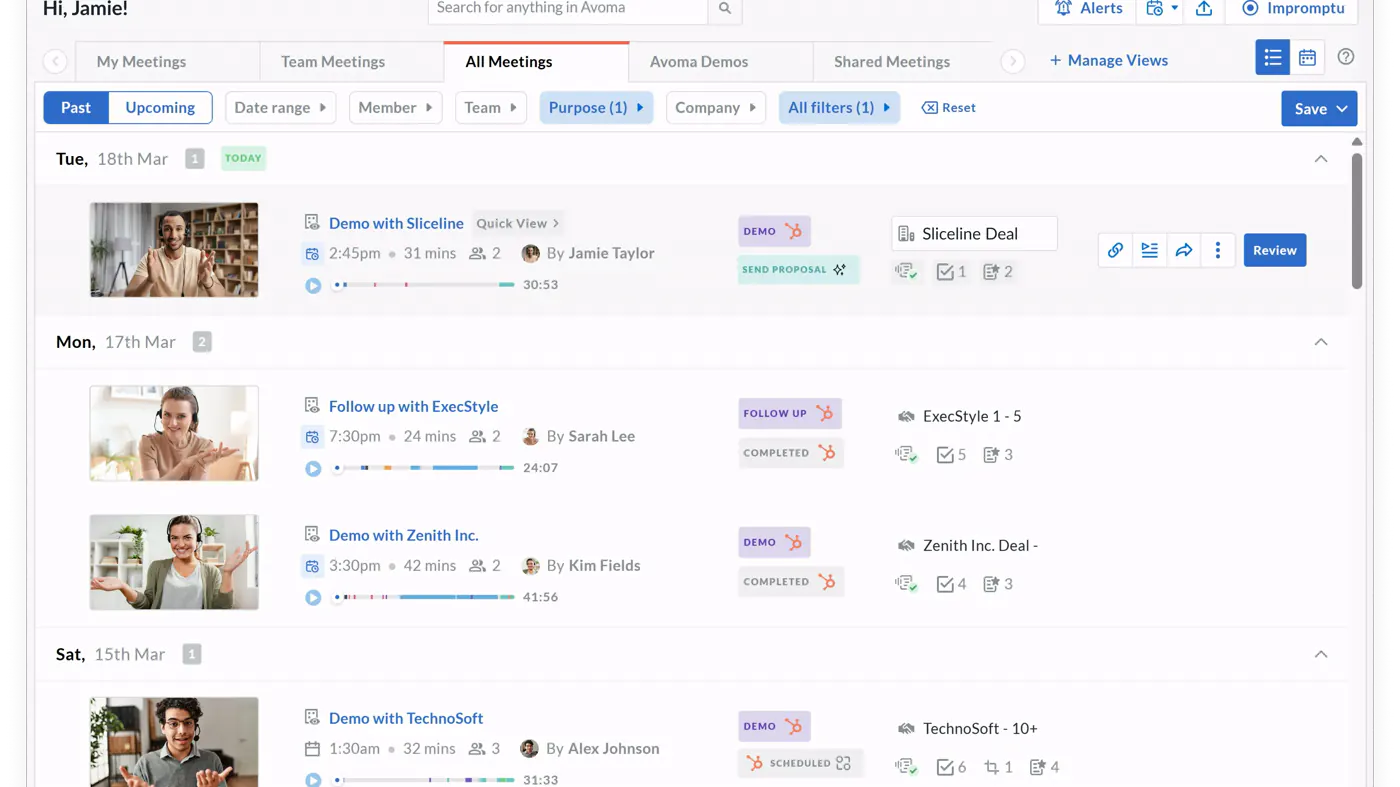The image size is (1400, 787).
Task: Click HubSpot icon on Follow Up tag
Action: 824,413
